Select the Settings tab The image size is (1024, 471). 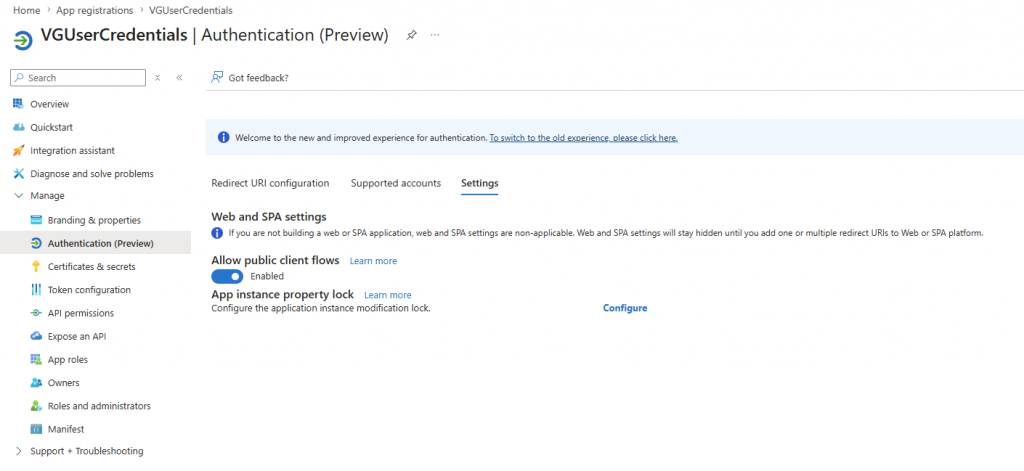point(480,183)
